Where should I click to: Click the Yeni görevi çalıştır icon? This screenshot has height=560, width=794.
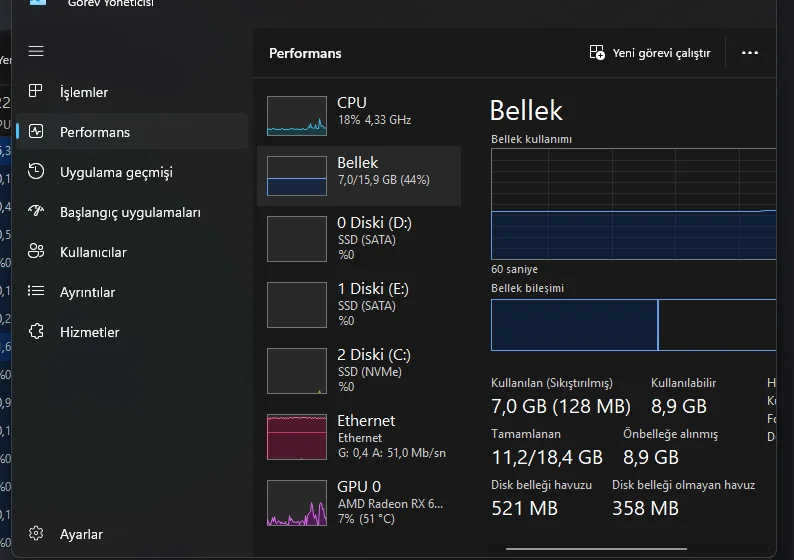[x=597, y=53]
